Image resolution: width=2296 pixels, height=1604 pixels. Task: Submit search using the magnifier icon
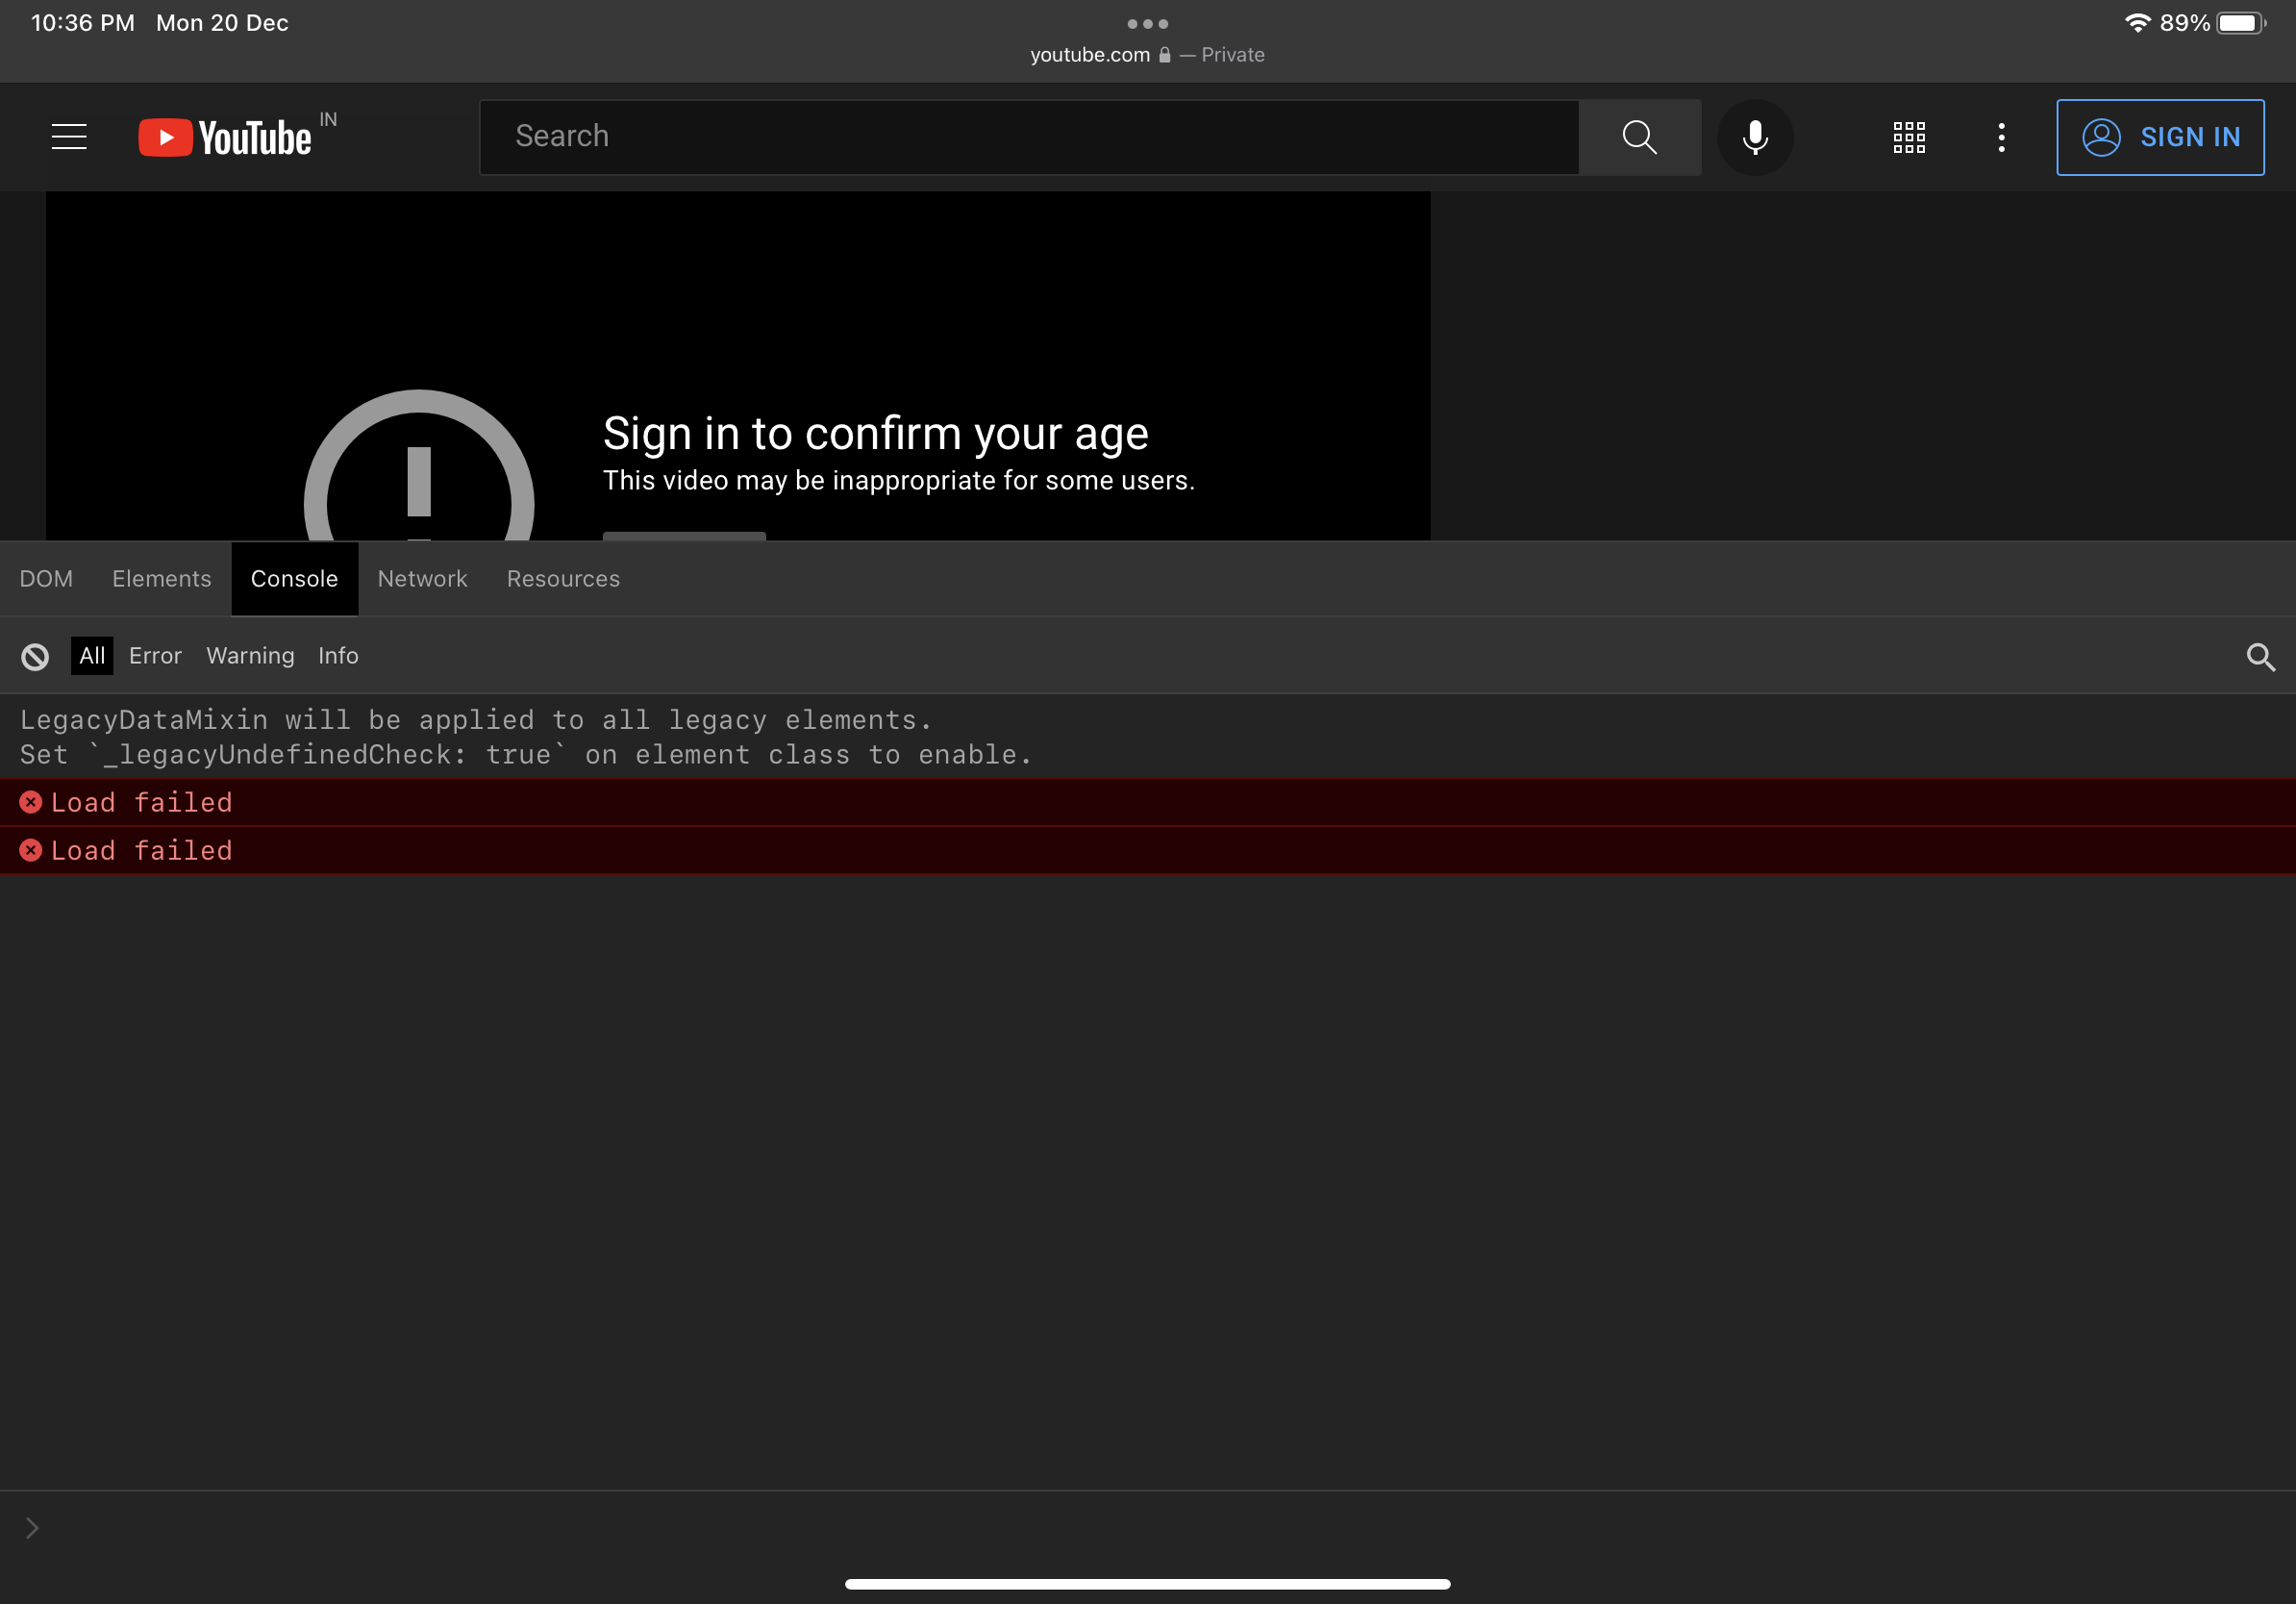click(1639, 136)
